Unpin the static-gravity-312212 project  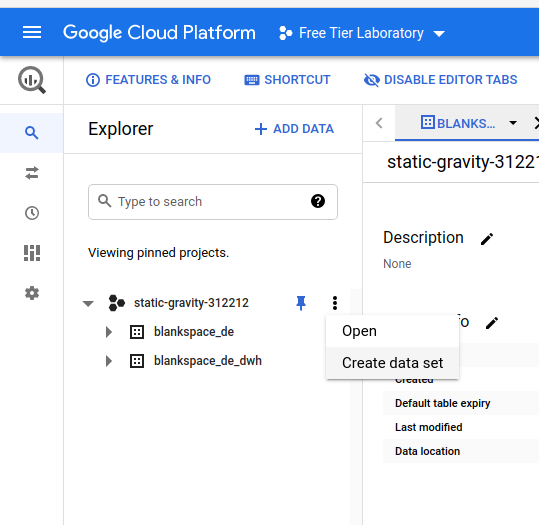click(301, 303)
